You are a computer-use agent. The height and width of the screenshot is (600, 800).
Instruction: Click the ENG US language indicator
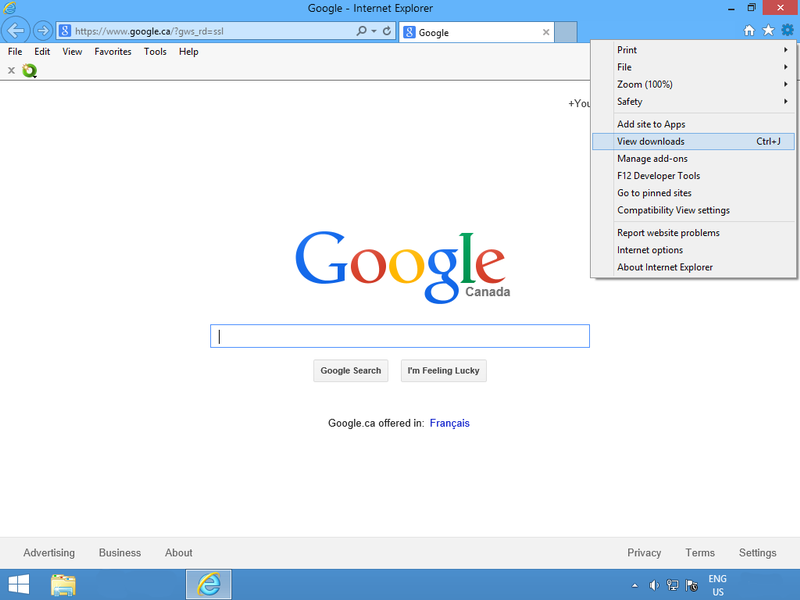pos(717,585)
